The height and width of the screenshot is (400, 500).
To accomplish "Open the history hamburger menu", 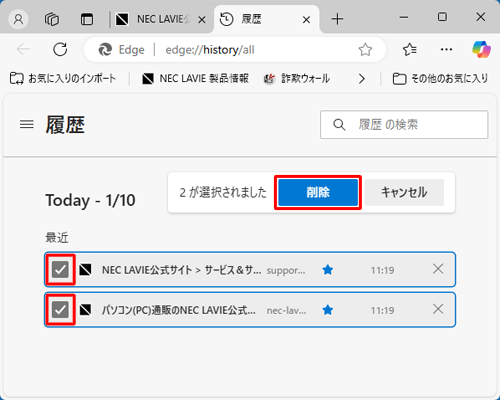I will point(27,125).
